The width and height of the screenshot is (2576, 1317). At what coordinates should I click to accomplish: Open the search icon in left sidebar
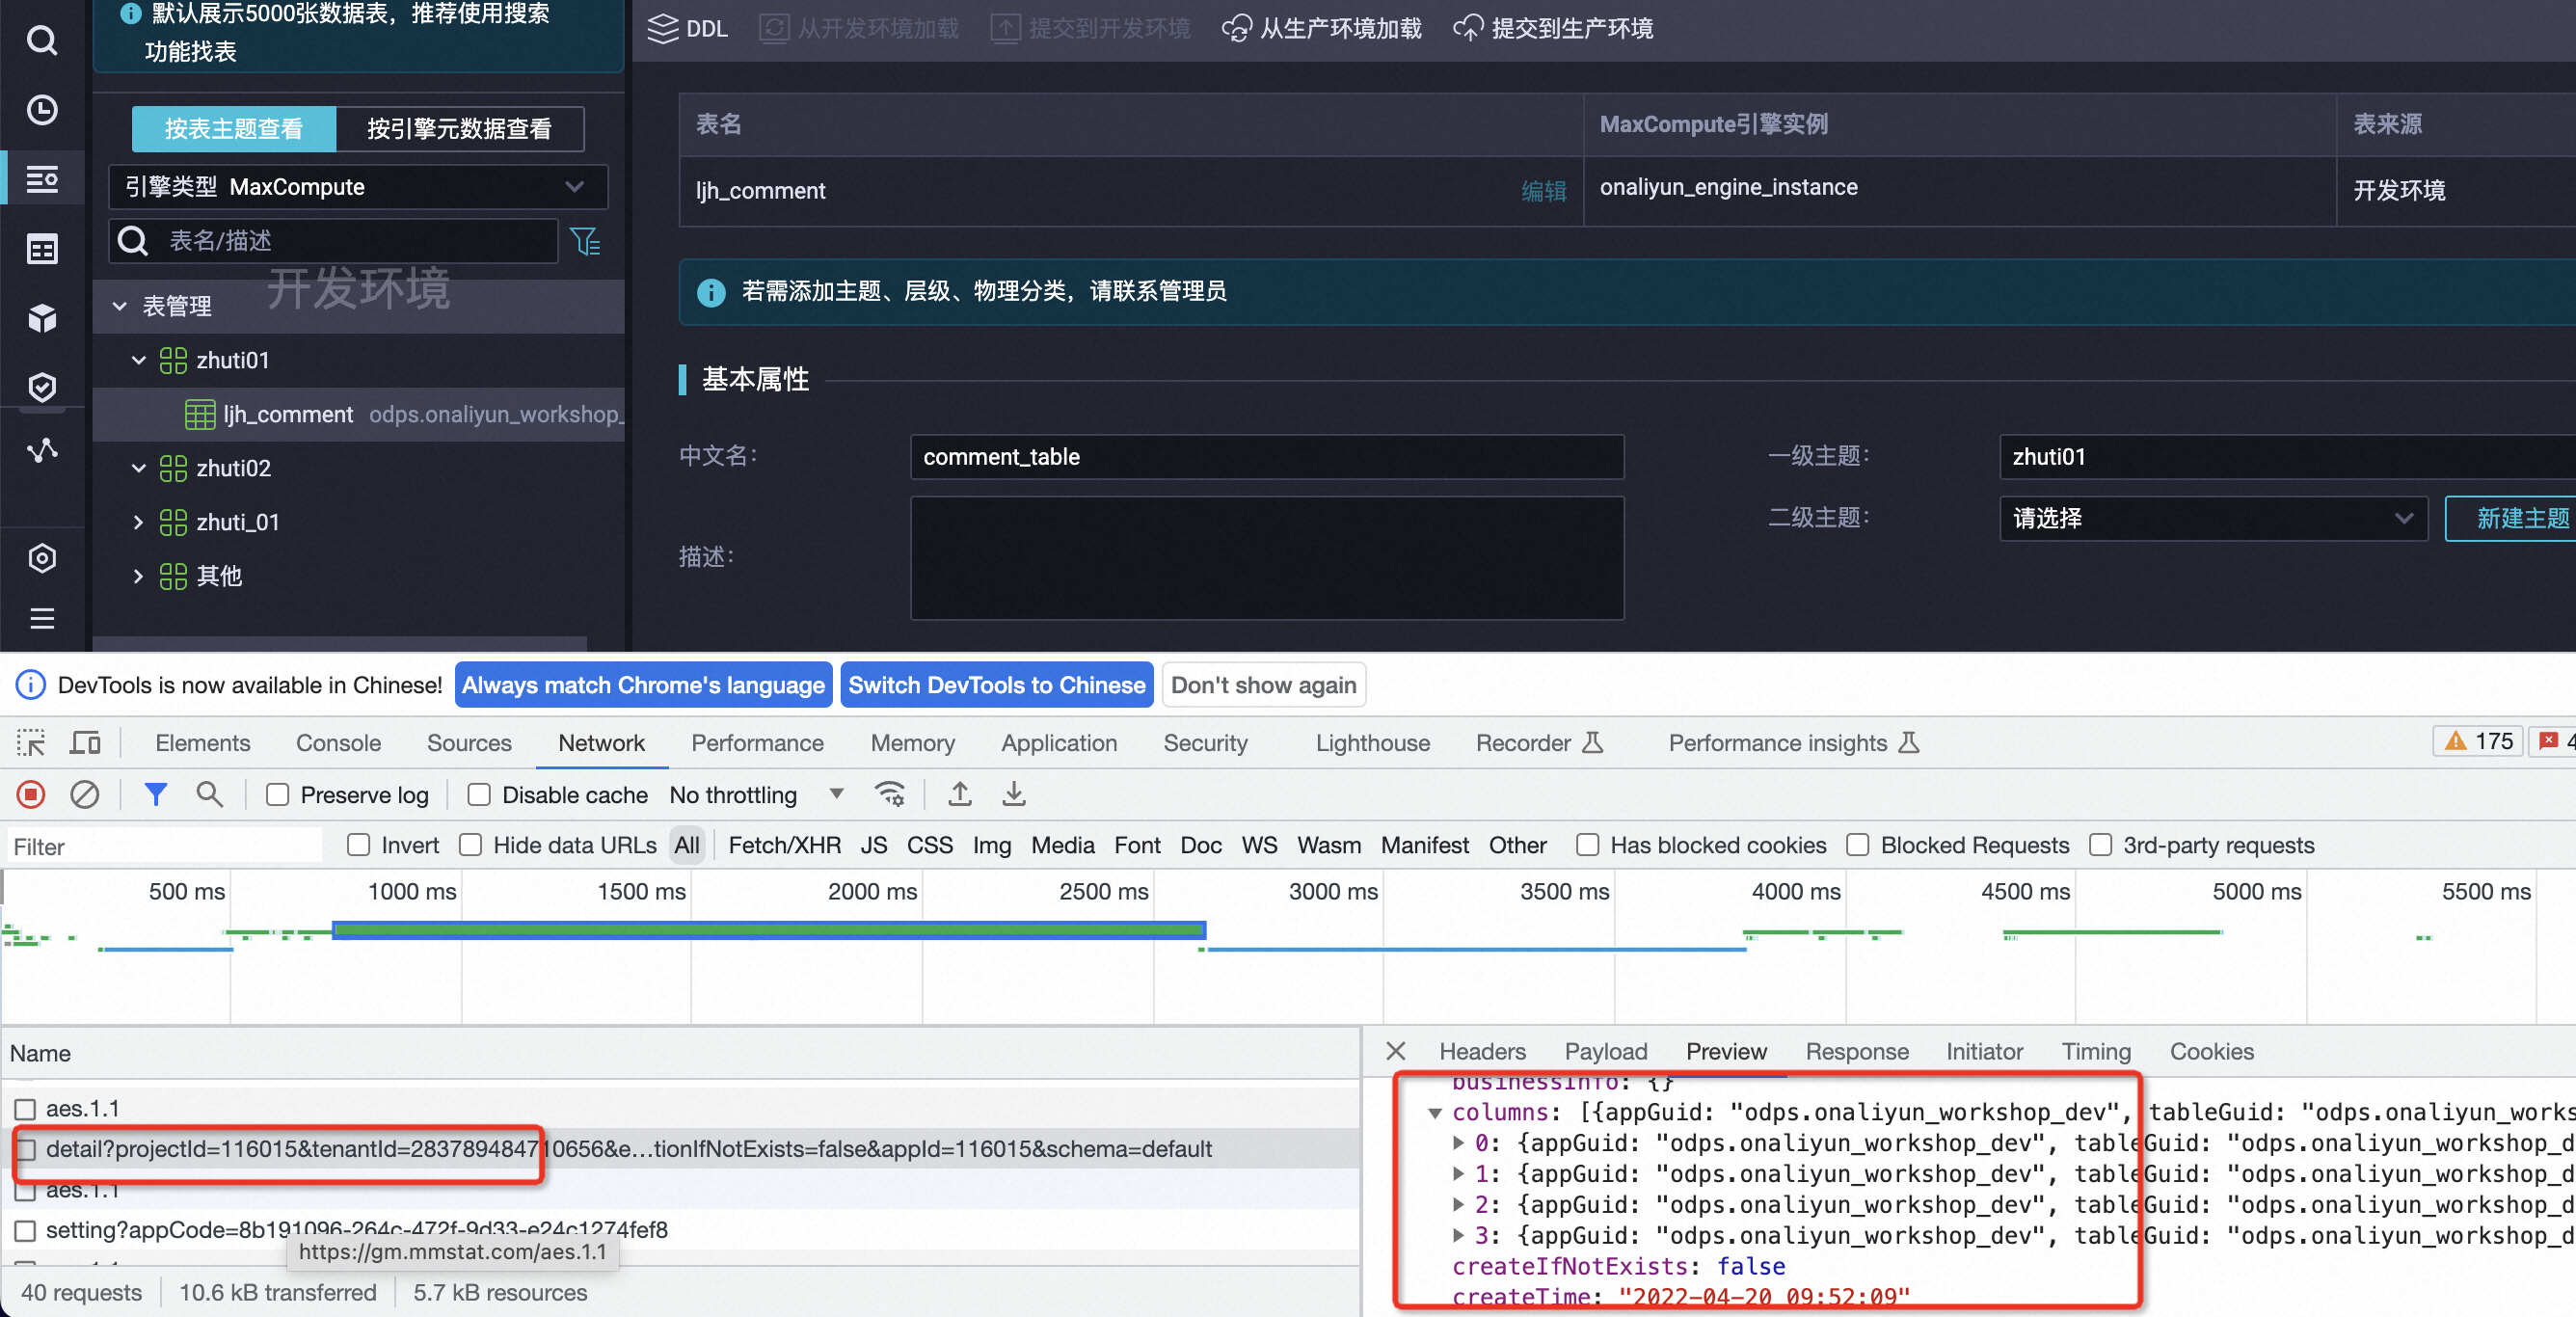41,41
